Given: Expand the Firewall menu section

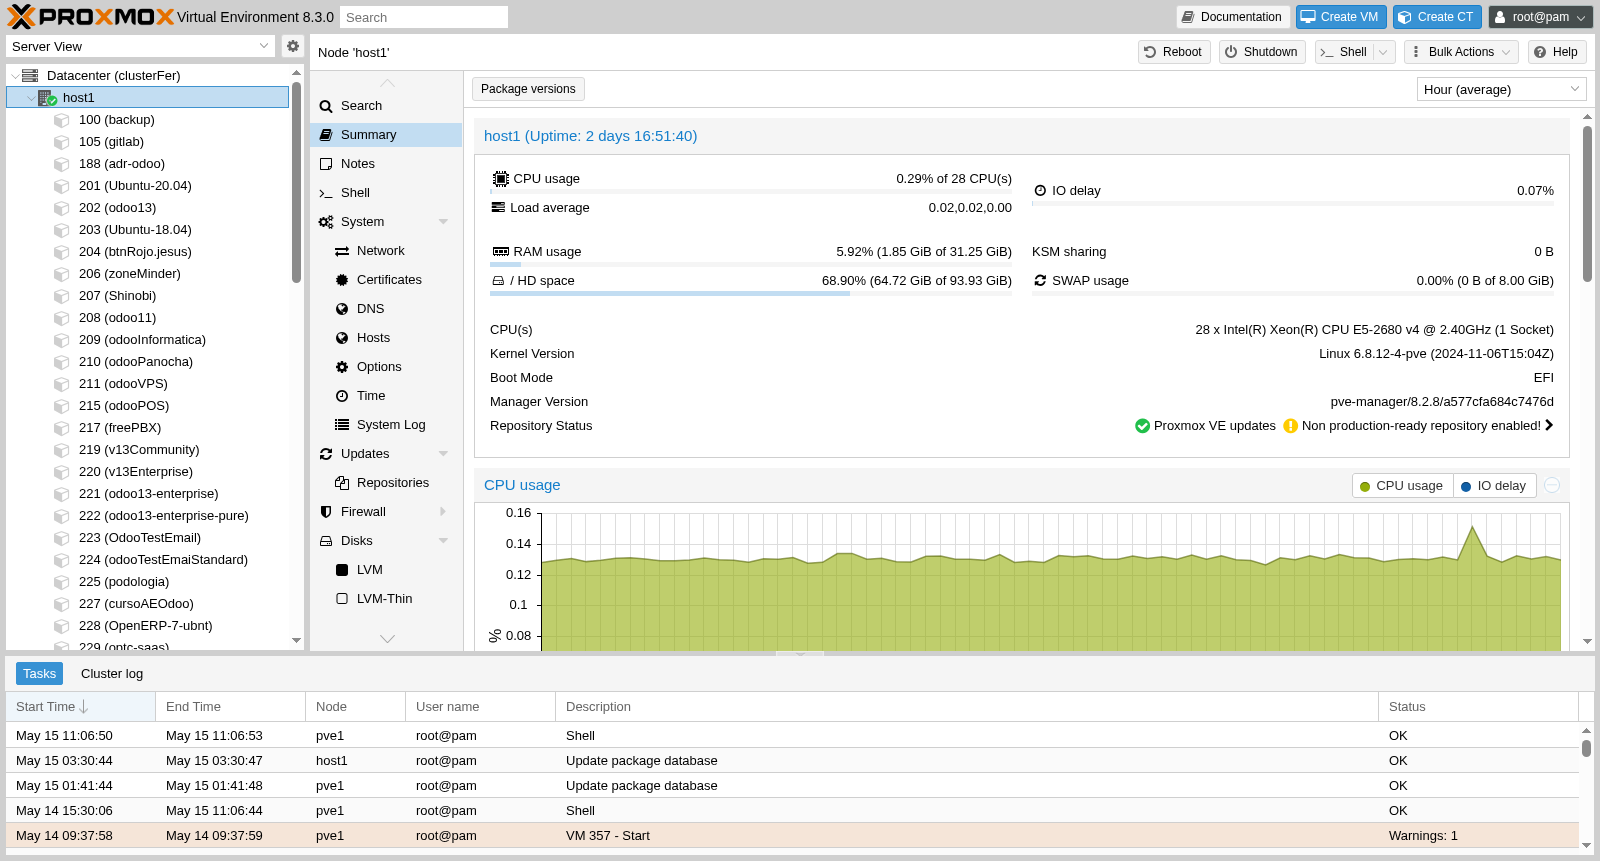Looking at the screenshot, I should click(443, 512).
